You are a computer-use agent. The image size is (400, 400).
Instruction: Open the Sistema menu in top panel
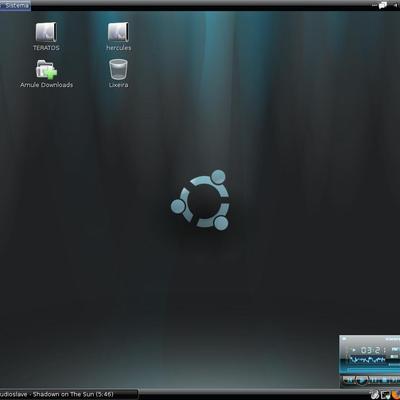[17, 6]
